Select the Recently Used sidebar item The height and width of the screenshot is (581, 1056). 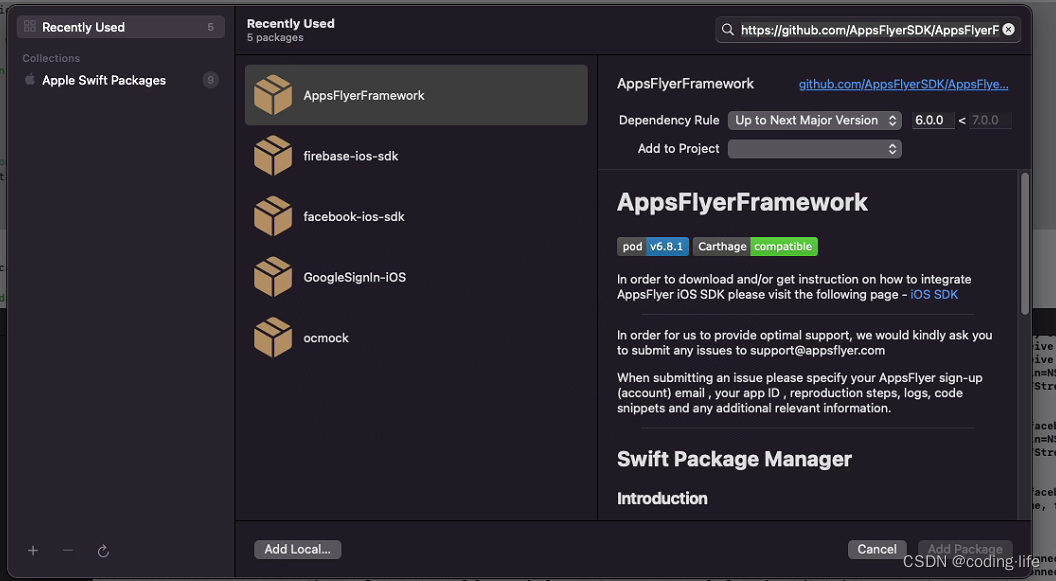[121, 27]
